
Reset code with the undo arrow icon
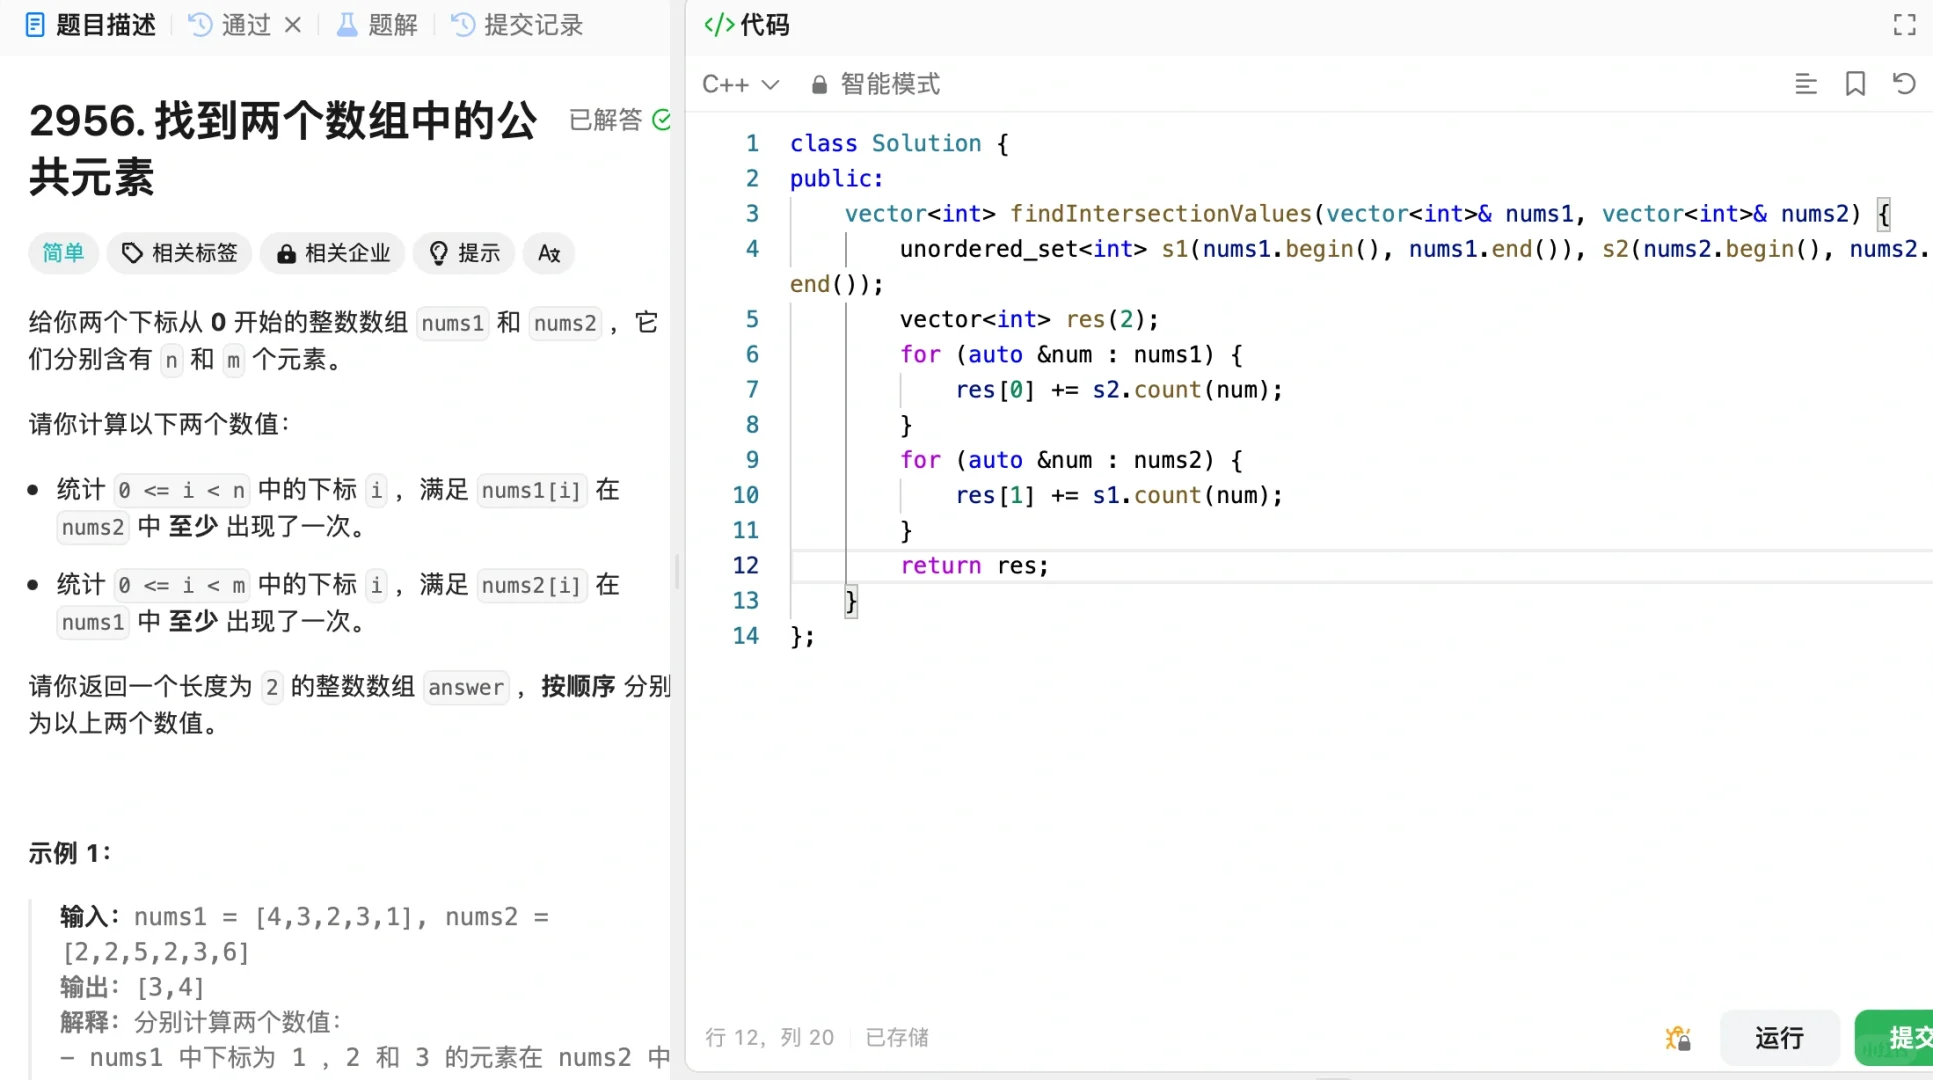pyautogui.click(x=1904, y=84)
